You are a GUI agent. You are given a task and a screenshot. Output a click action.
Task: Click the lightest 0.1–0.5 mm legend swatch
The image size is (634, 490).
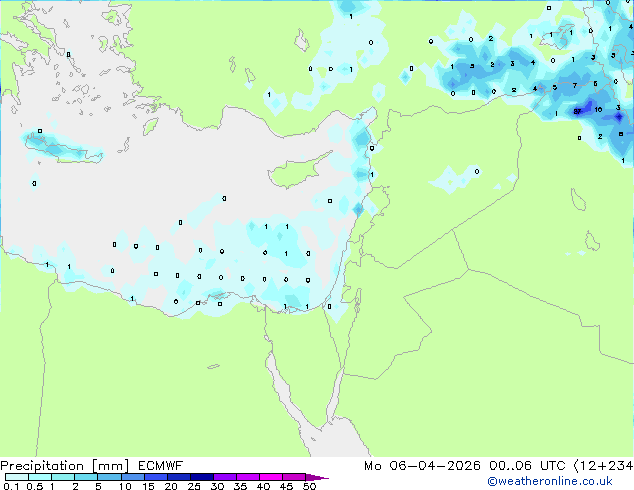tap(17, 477)
